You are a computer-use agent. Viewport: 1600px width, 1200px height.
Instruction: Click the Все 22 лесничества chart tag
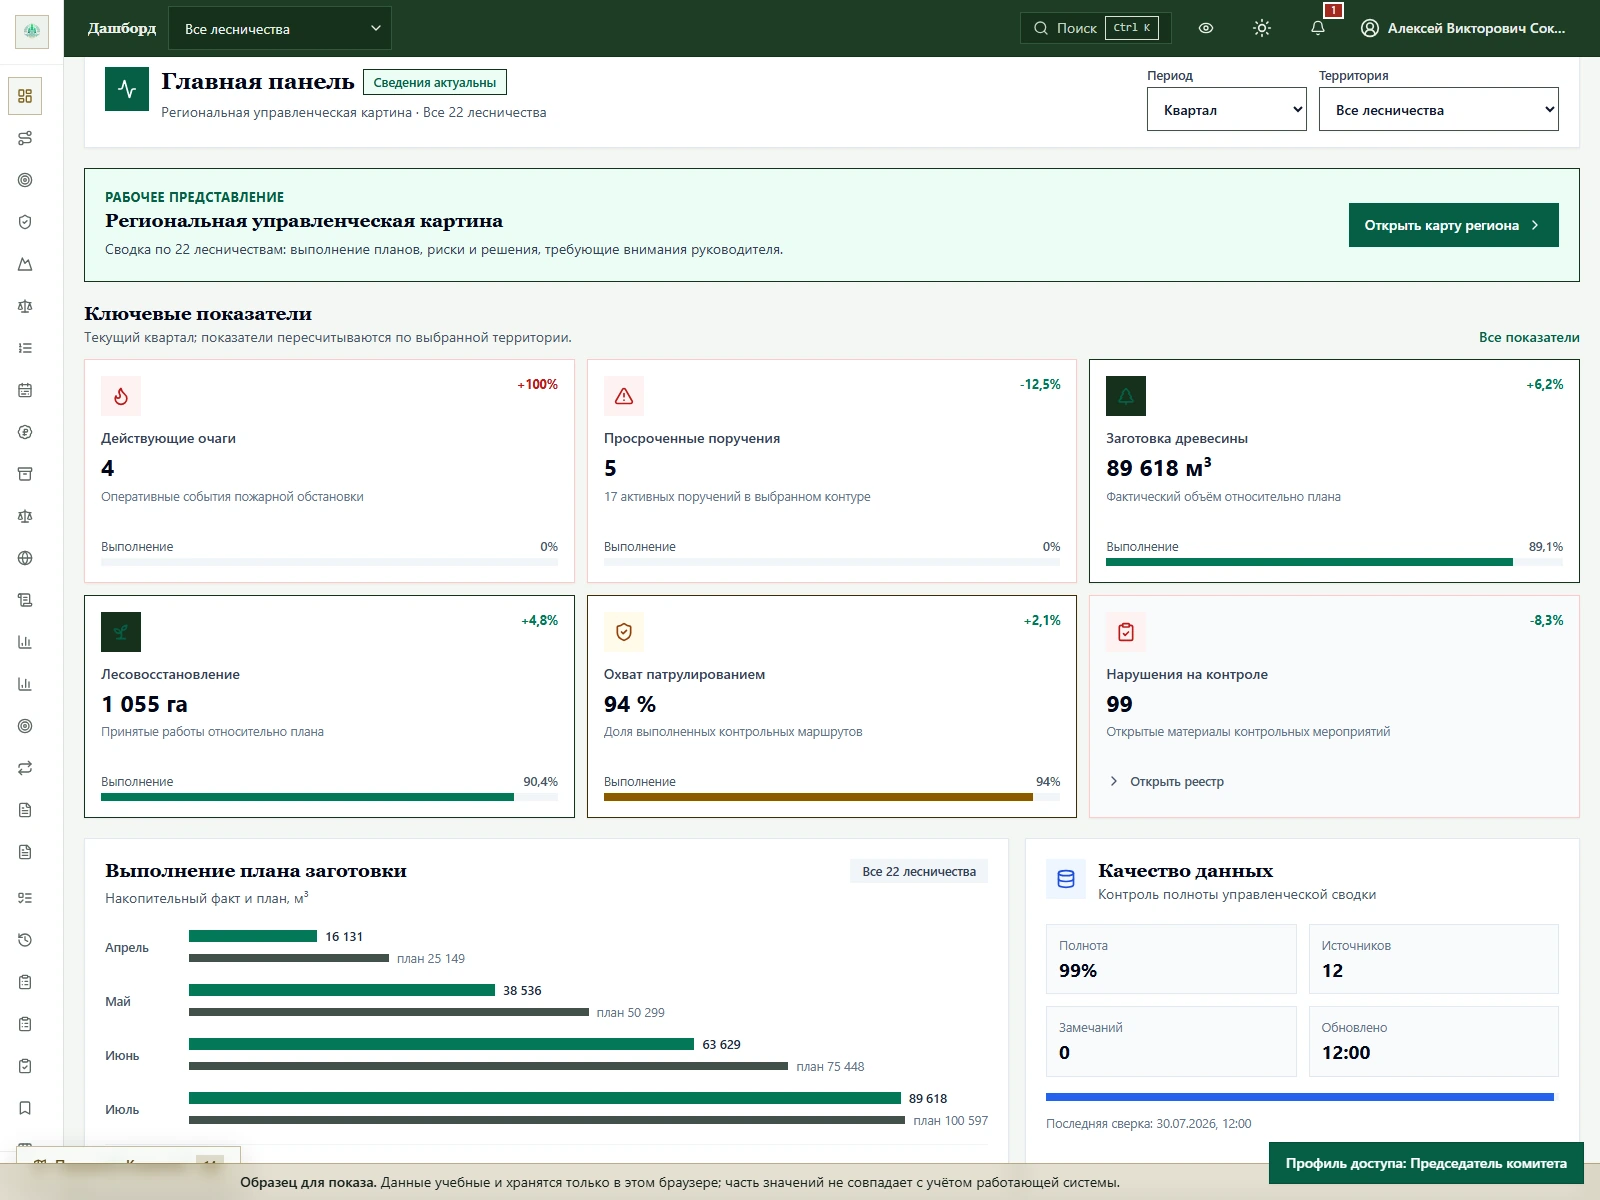(x=919, y=871)
